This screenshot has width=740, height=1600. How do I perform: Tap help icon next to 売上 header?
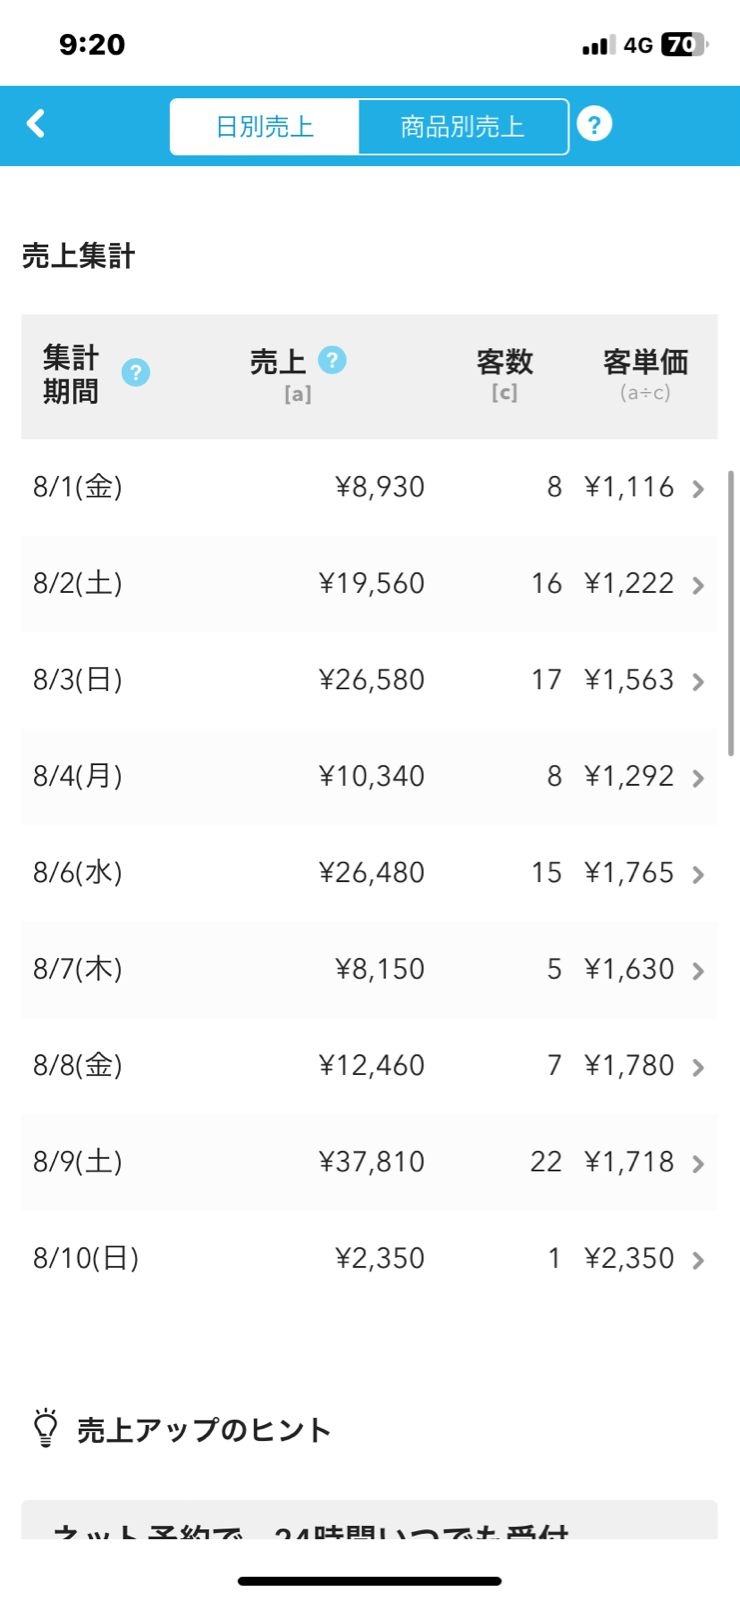point(332,360)
